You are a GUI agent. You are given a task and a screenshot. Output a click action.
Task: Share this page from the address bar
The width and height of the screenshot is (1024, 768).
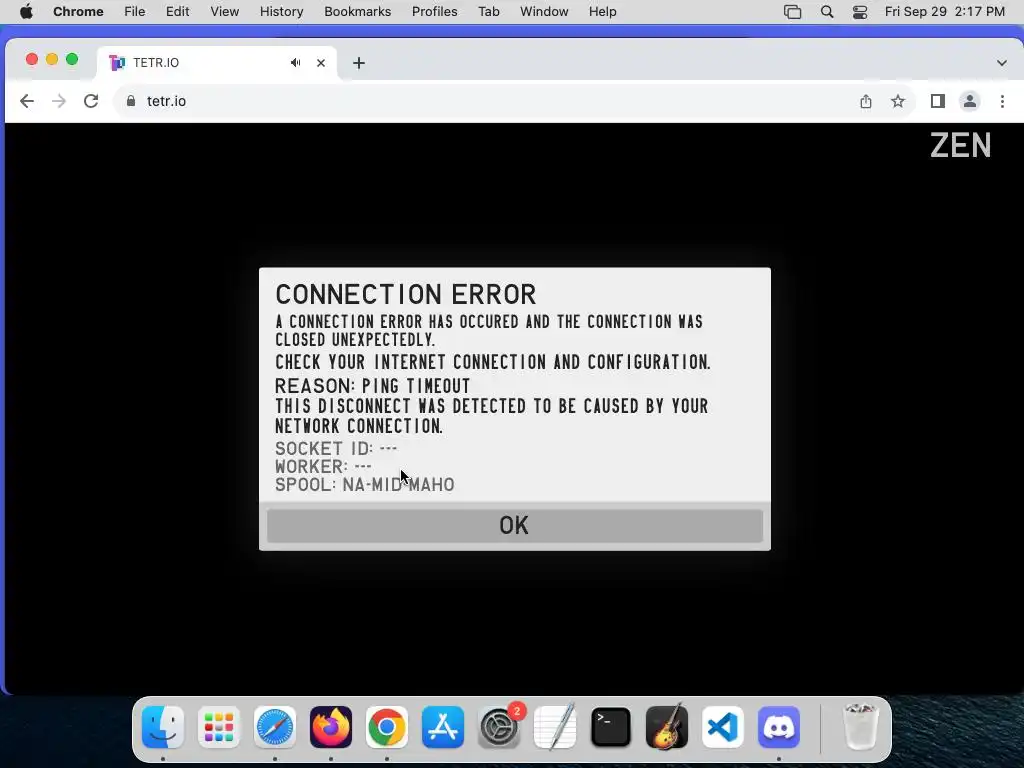click(866, 101)
